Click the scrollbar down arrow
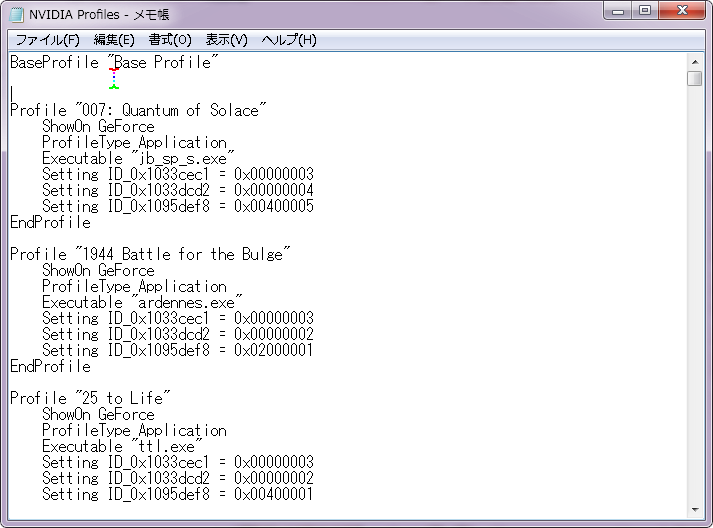Viewport: 713px width, 528px height. coord(695,510)
